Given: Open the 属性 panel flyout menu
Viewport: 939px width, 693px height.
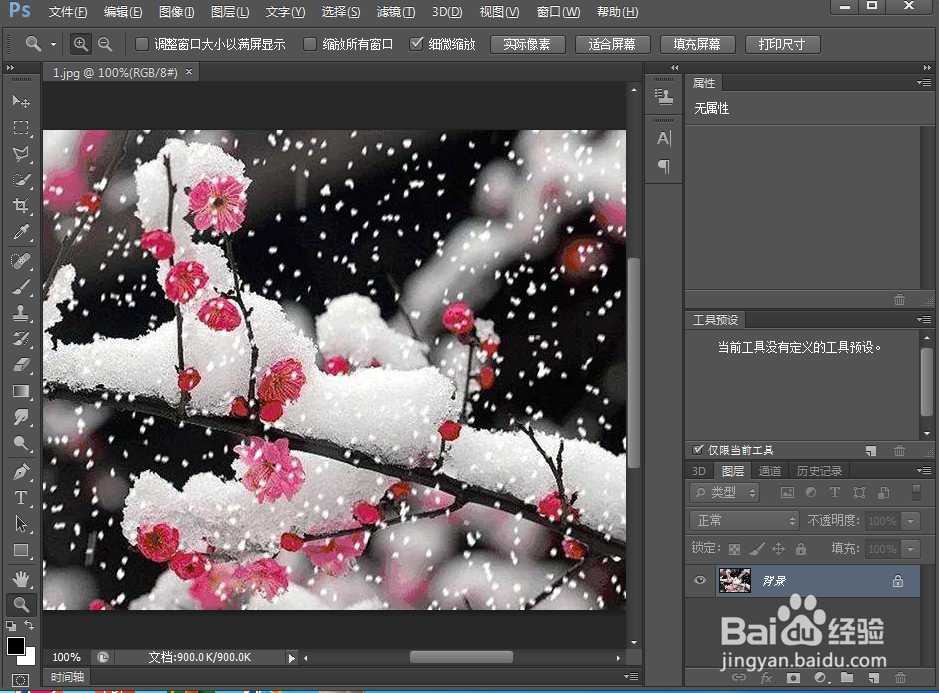Looking at the screenshot, I should tap(924, 82).
